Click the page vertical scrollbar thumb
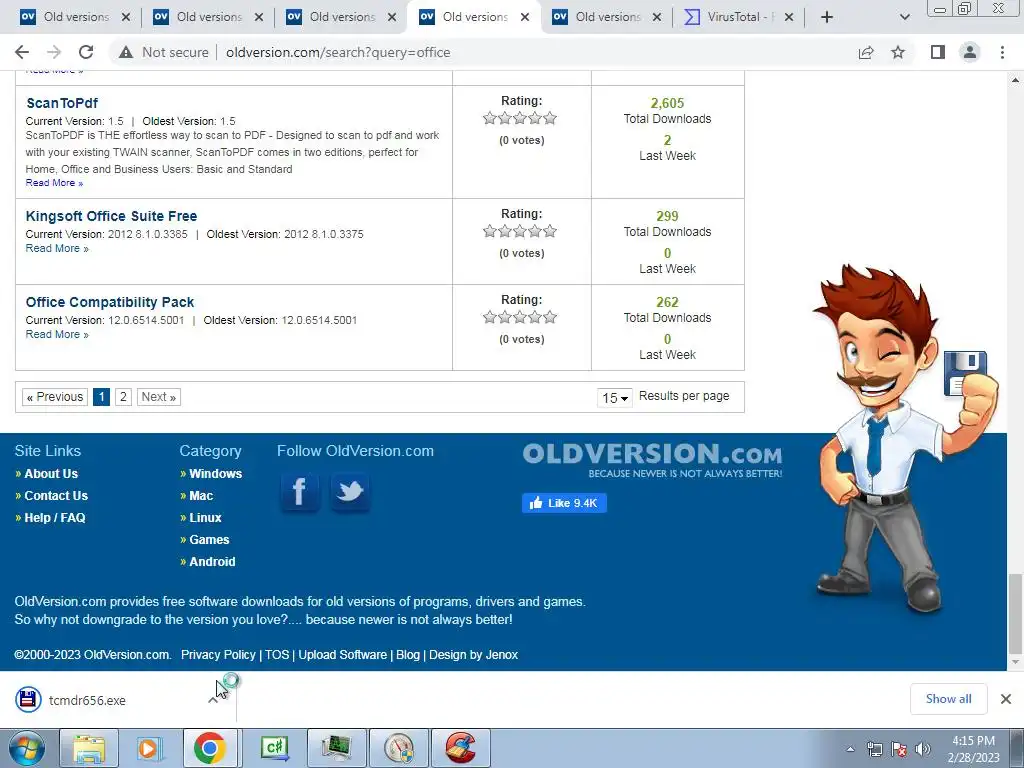The width and height of the screenshot is (1024, 768). [1015, 614]
